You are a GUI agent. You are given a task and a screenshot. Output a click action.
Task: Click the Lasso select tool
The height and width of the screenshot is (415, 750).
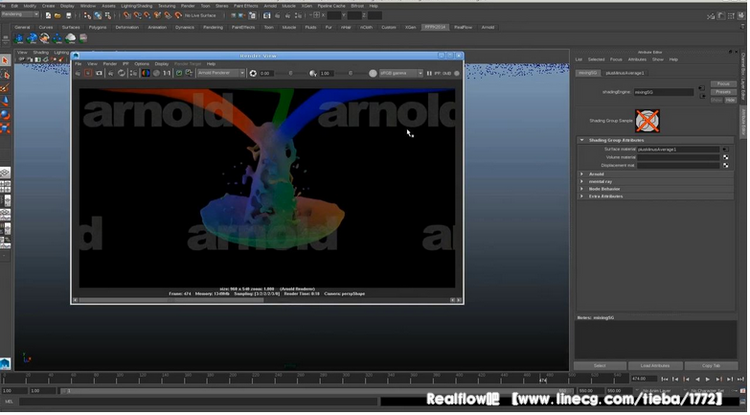(x=5, y=75)
